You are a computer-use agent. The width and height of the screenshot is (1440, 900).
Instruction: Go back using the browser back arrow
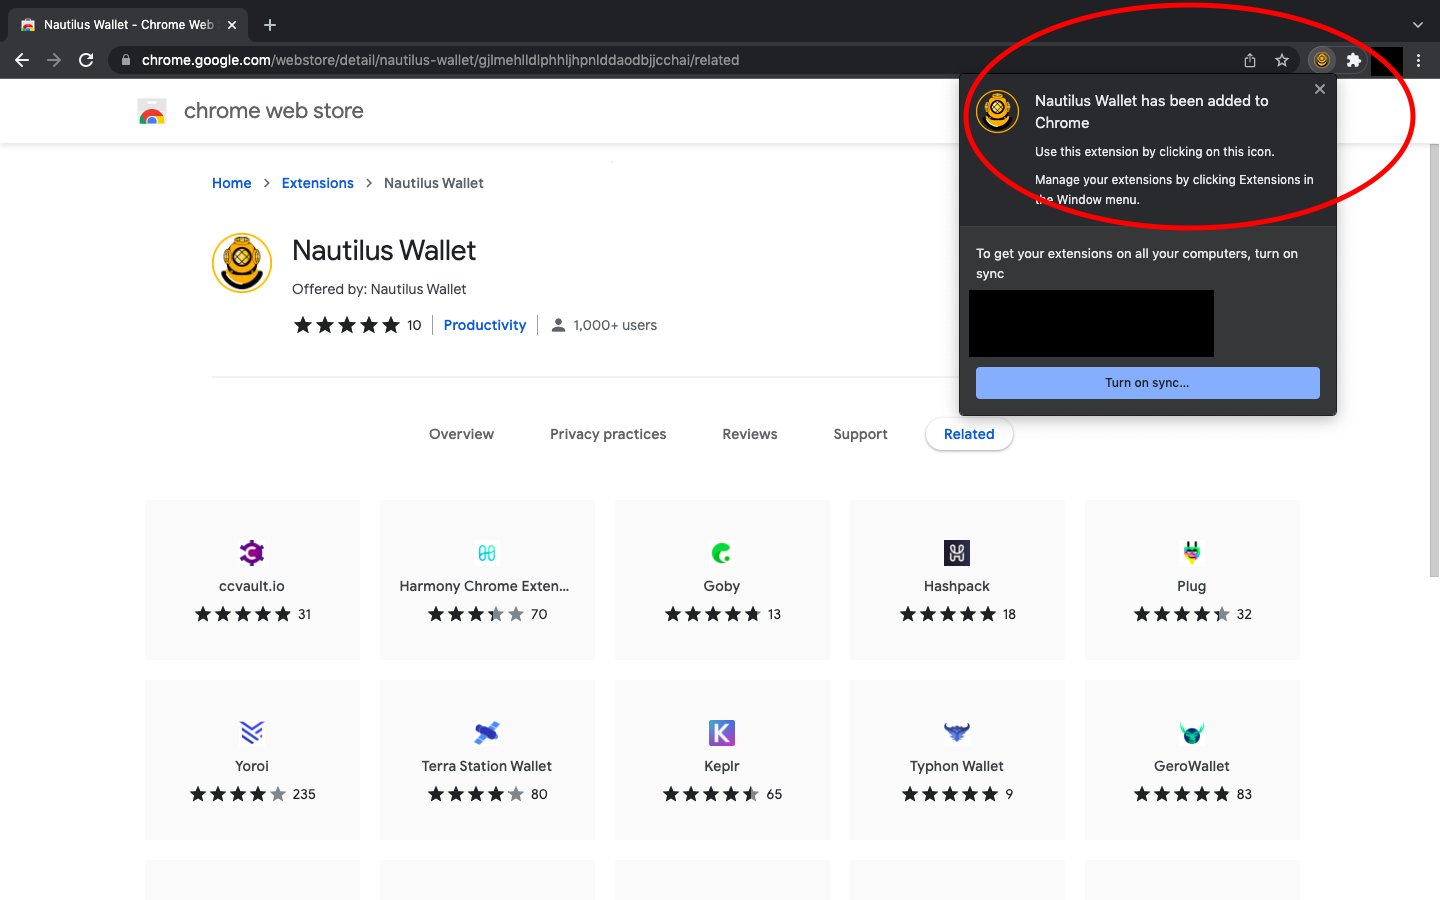(x=22, y=60)
